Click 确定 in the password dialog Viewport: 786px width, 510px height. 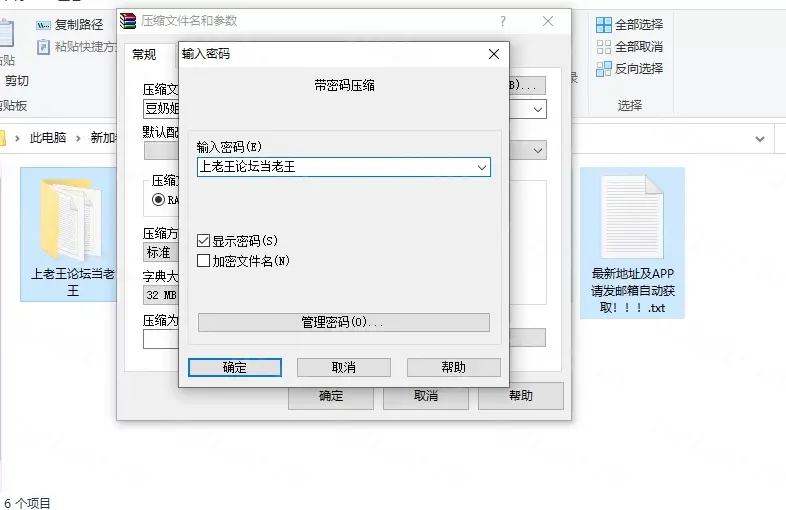coord(235,368)
